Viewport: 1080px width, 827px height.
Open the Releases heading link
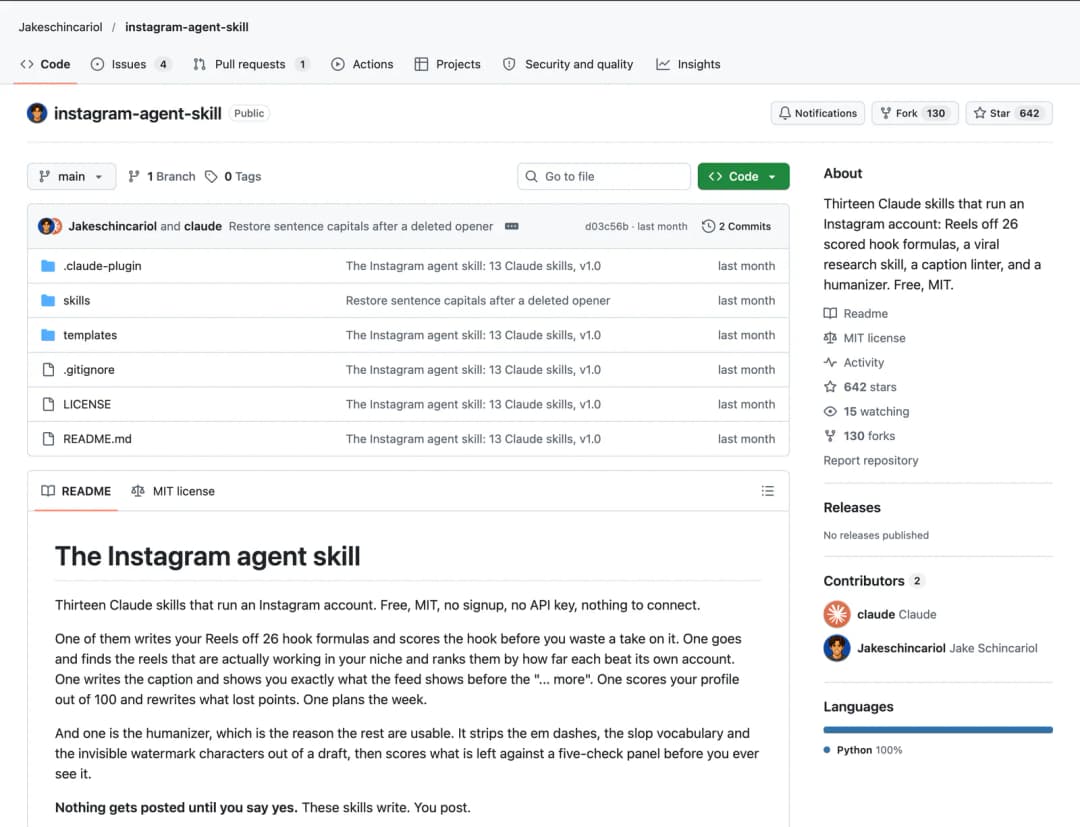852,507
